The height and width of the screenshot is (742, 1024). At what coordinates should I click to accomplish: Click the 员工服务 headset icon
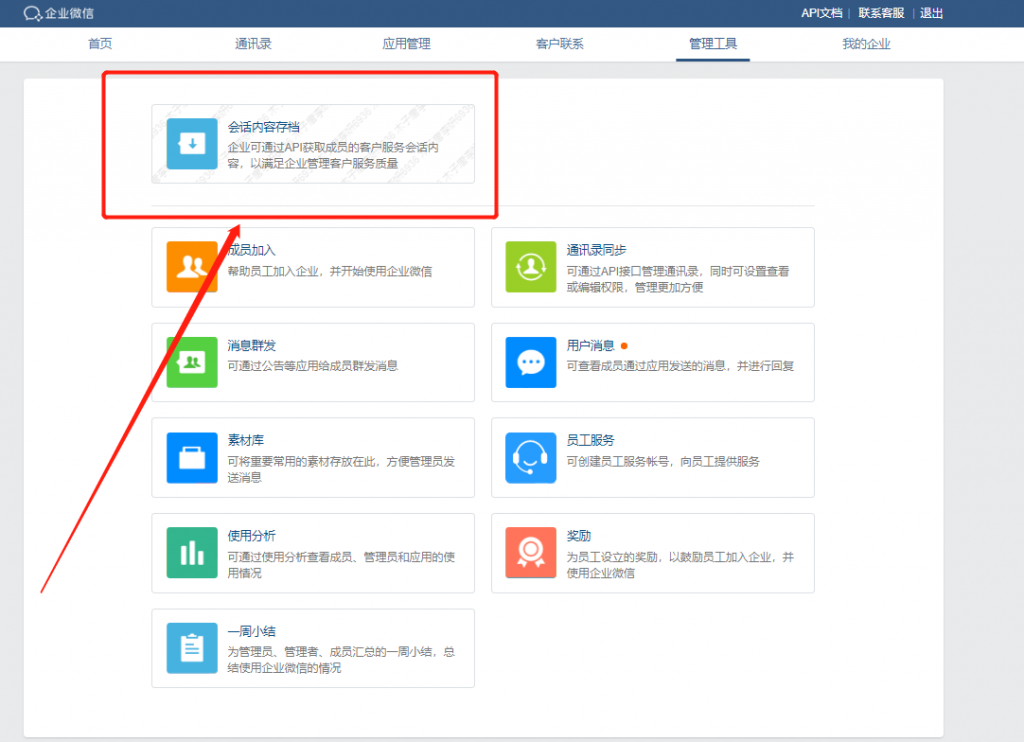coord(531,458)
